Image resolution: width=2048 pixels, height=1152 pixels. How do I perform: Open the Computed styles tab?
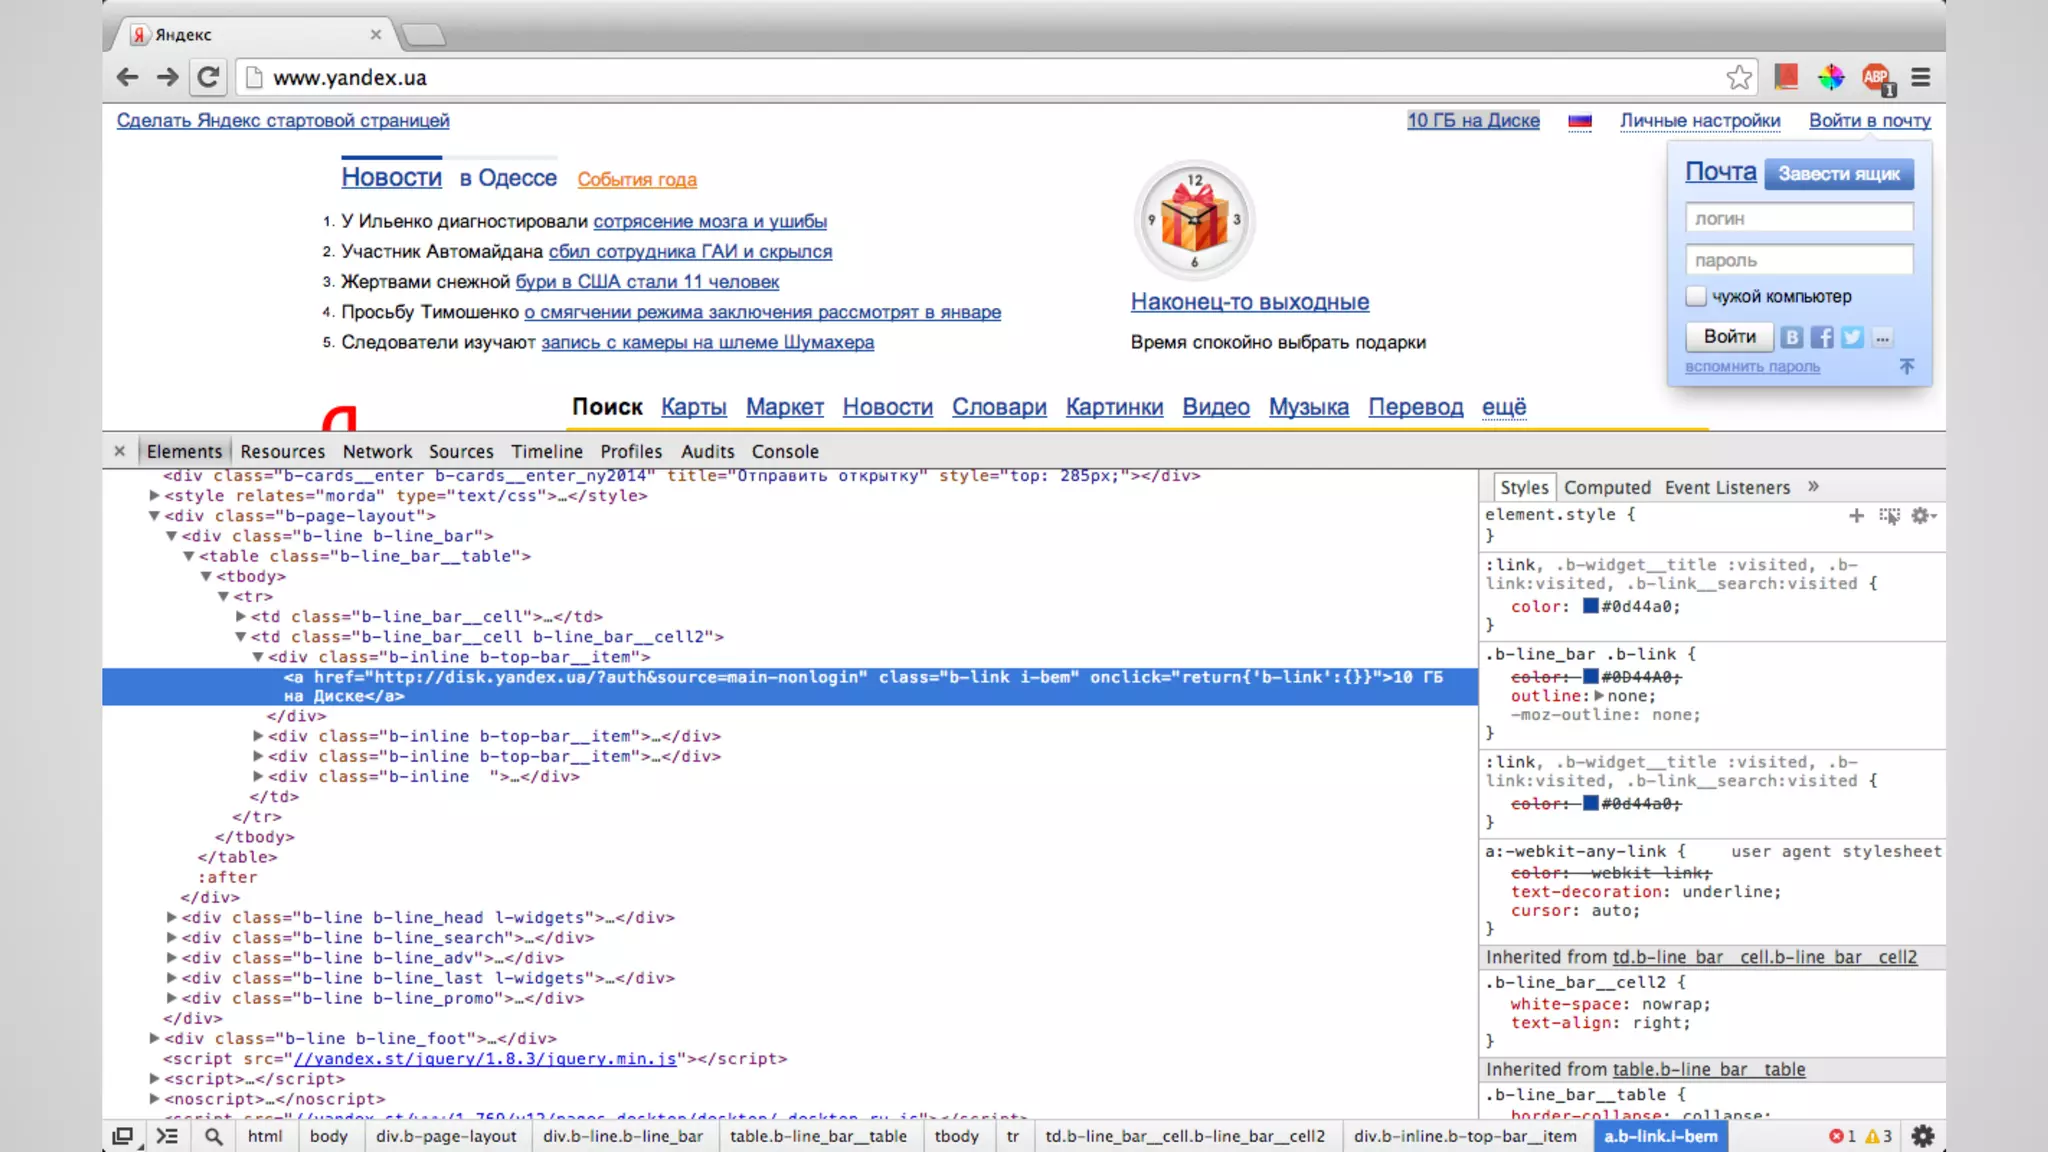(1607, 487)
